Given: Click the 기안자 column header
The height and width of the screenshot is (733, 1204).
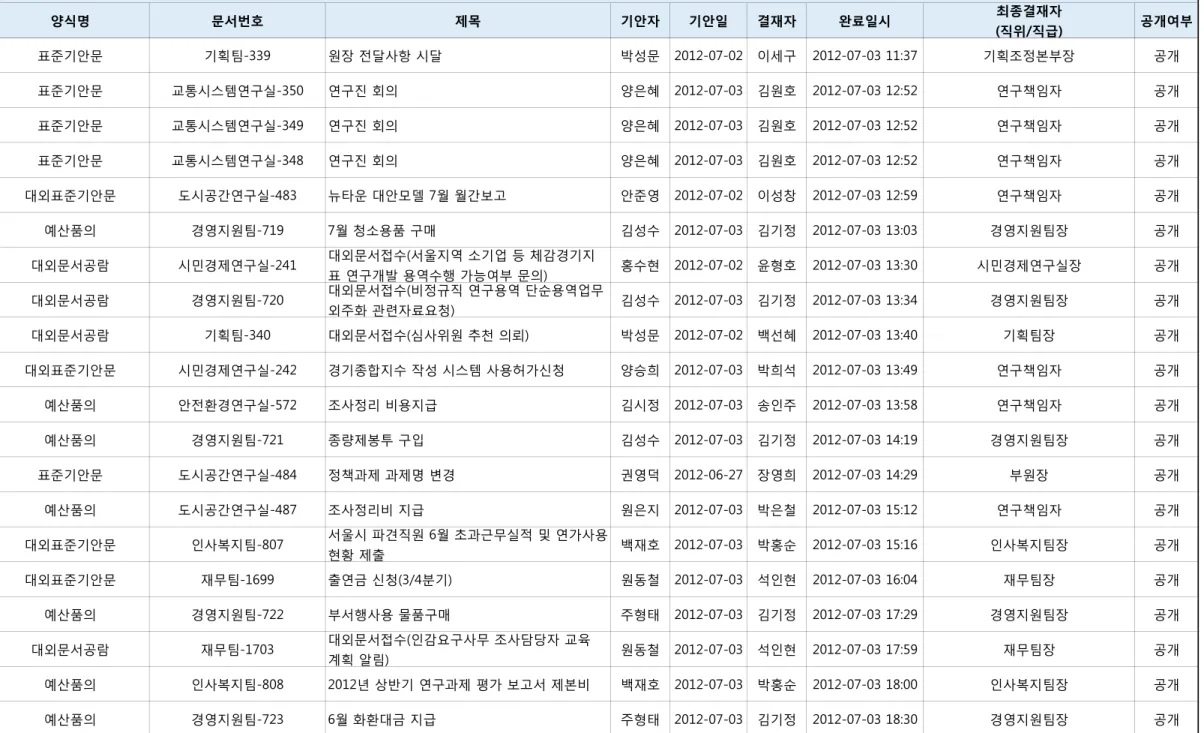Looking at the screenshot, I should (x=640, y=21).
